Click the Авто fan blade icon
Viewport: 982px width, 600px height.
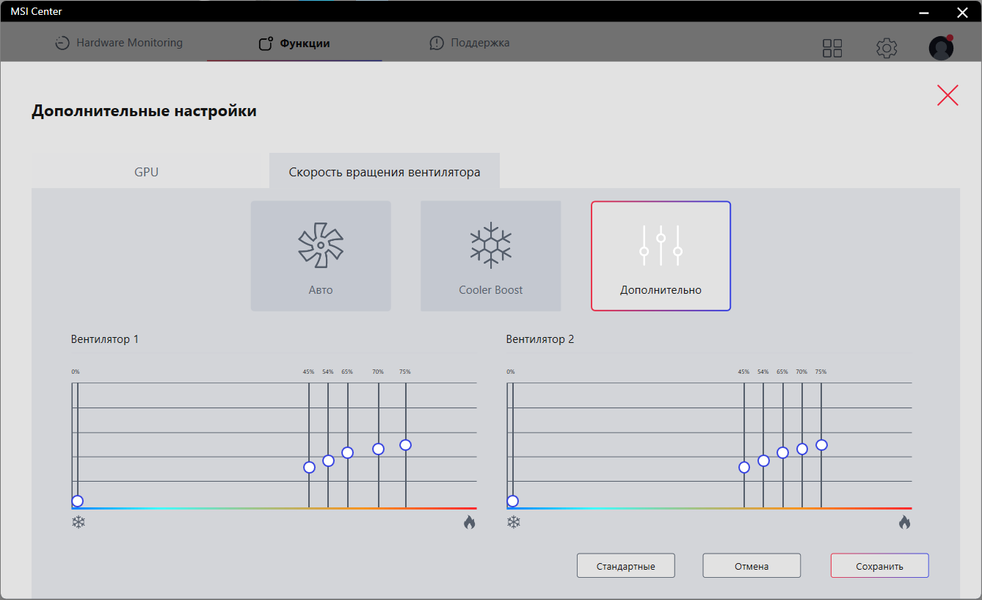click(x=321, y=245)
